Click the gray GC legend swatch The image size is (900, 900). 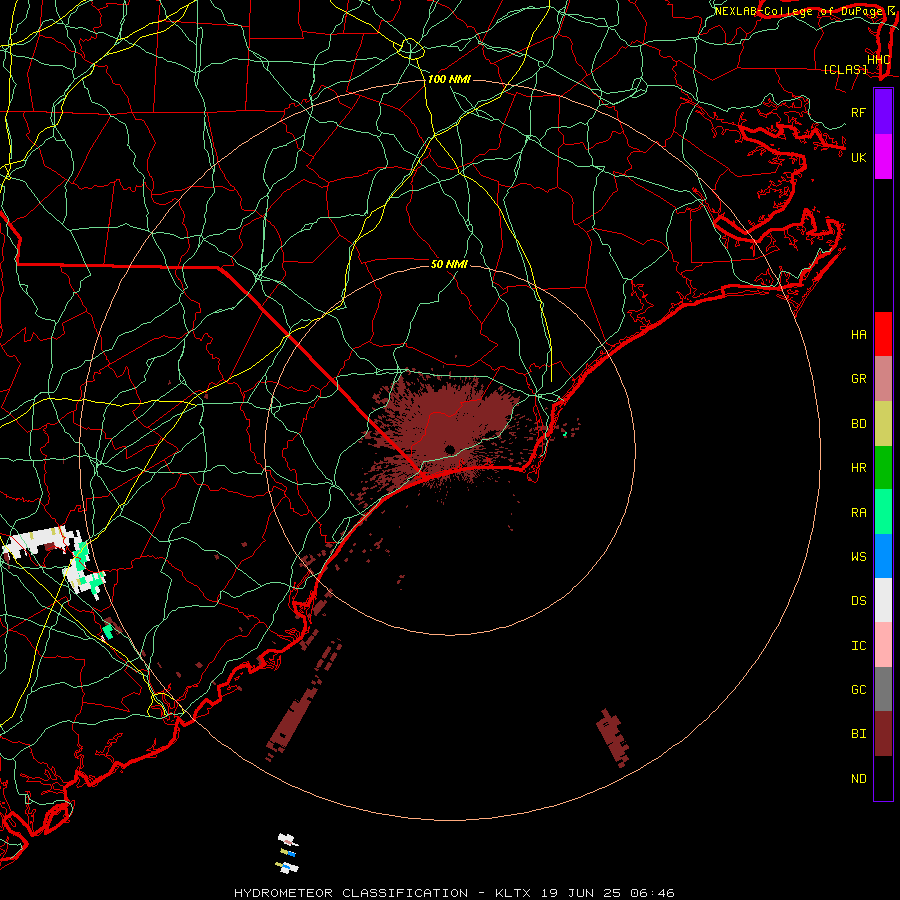(883, 689)
